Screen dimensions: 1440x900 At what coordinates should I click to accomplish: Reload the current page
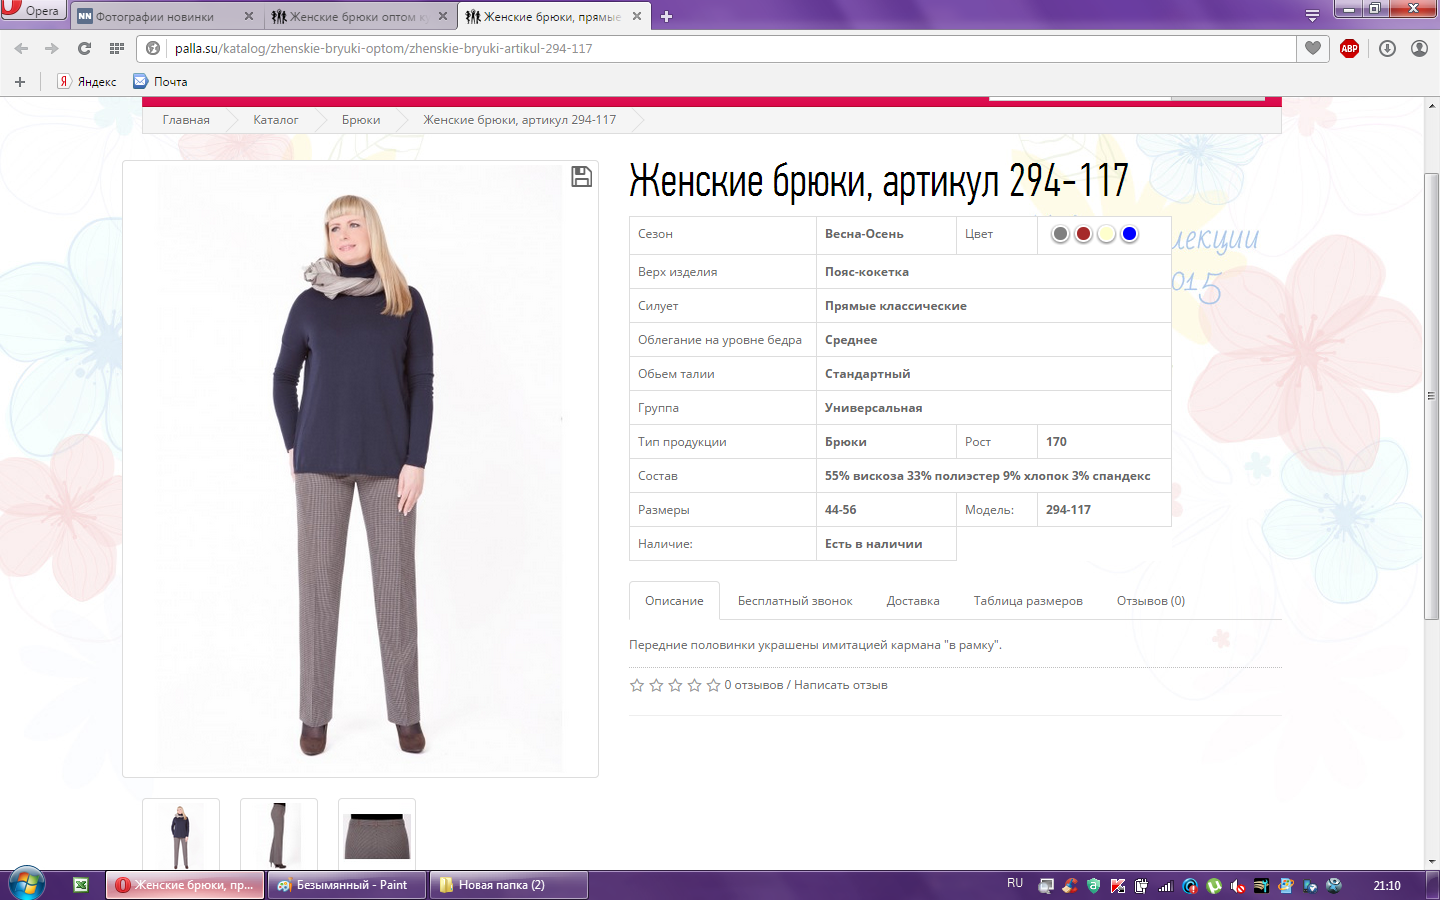coord(85,48)
